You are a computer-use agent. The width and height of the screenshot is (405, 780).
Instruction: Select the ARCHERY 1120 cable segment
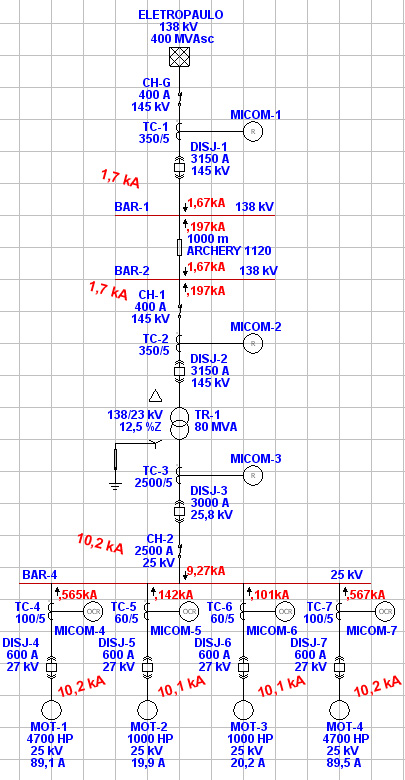[179, 247]
